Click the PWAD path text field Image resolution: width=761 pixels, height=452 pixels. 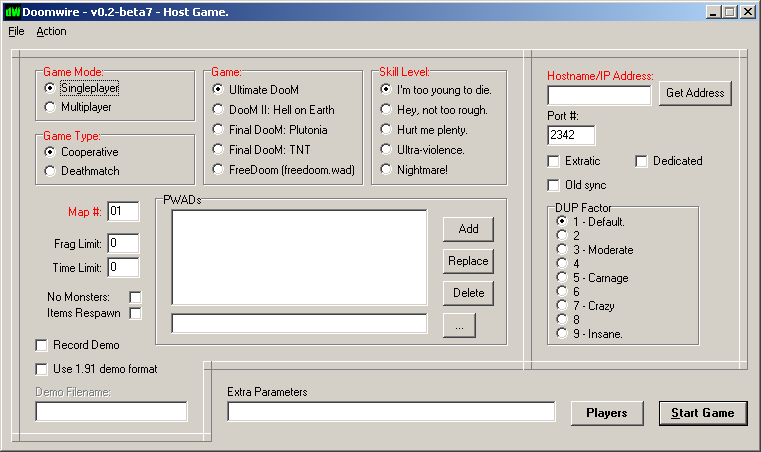click(299, 324)
